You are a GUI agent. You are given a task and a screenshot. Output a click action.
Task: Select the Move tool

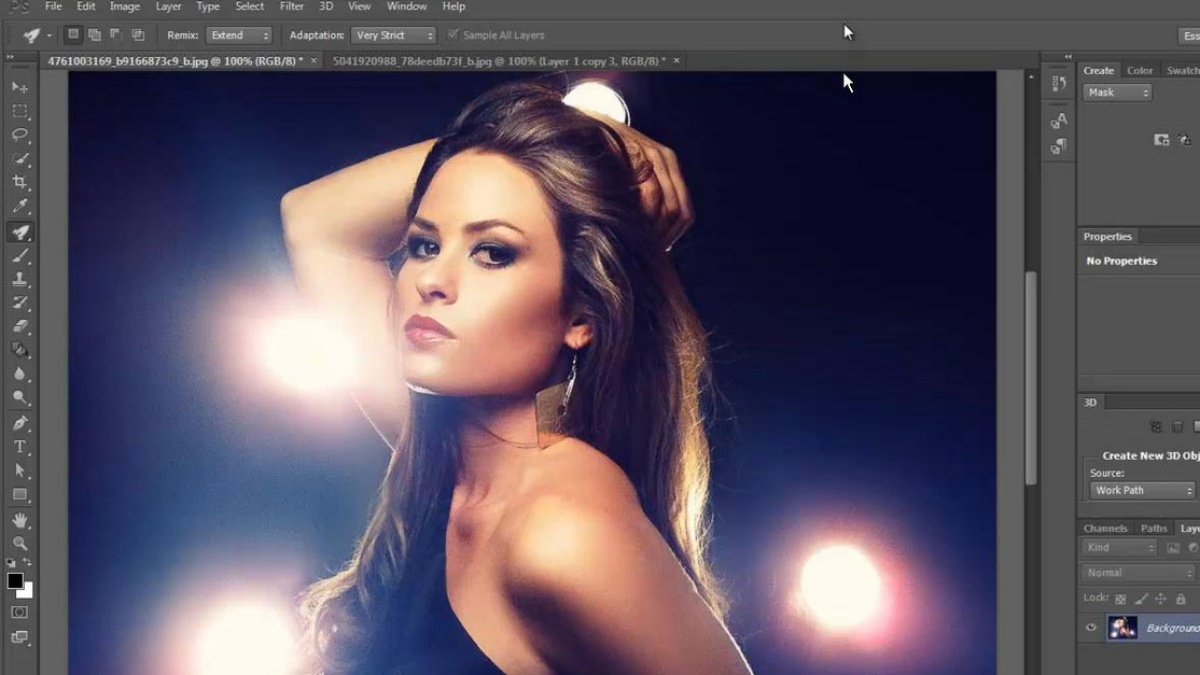click(20, 87)
